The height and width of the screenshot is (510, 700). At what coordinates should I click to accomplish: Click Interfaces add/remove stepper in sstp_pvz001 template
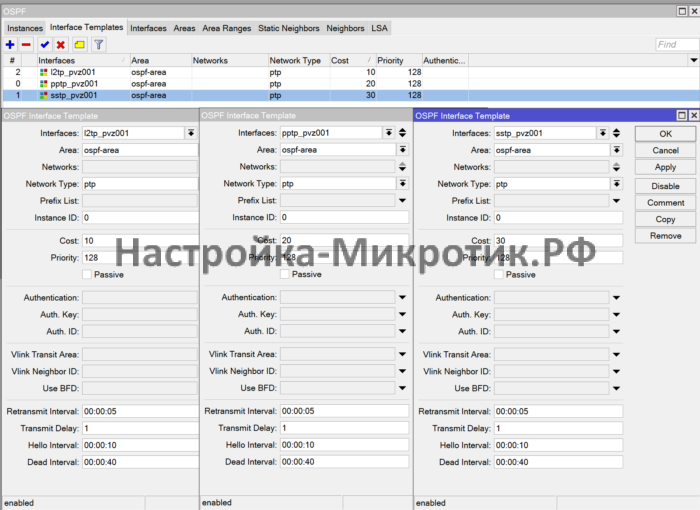[x=617, y=133]
